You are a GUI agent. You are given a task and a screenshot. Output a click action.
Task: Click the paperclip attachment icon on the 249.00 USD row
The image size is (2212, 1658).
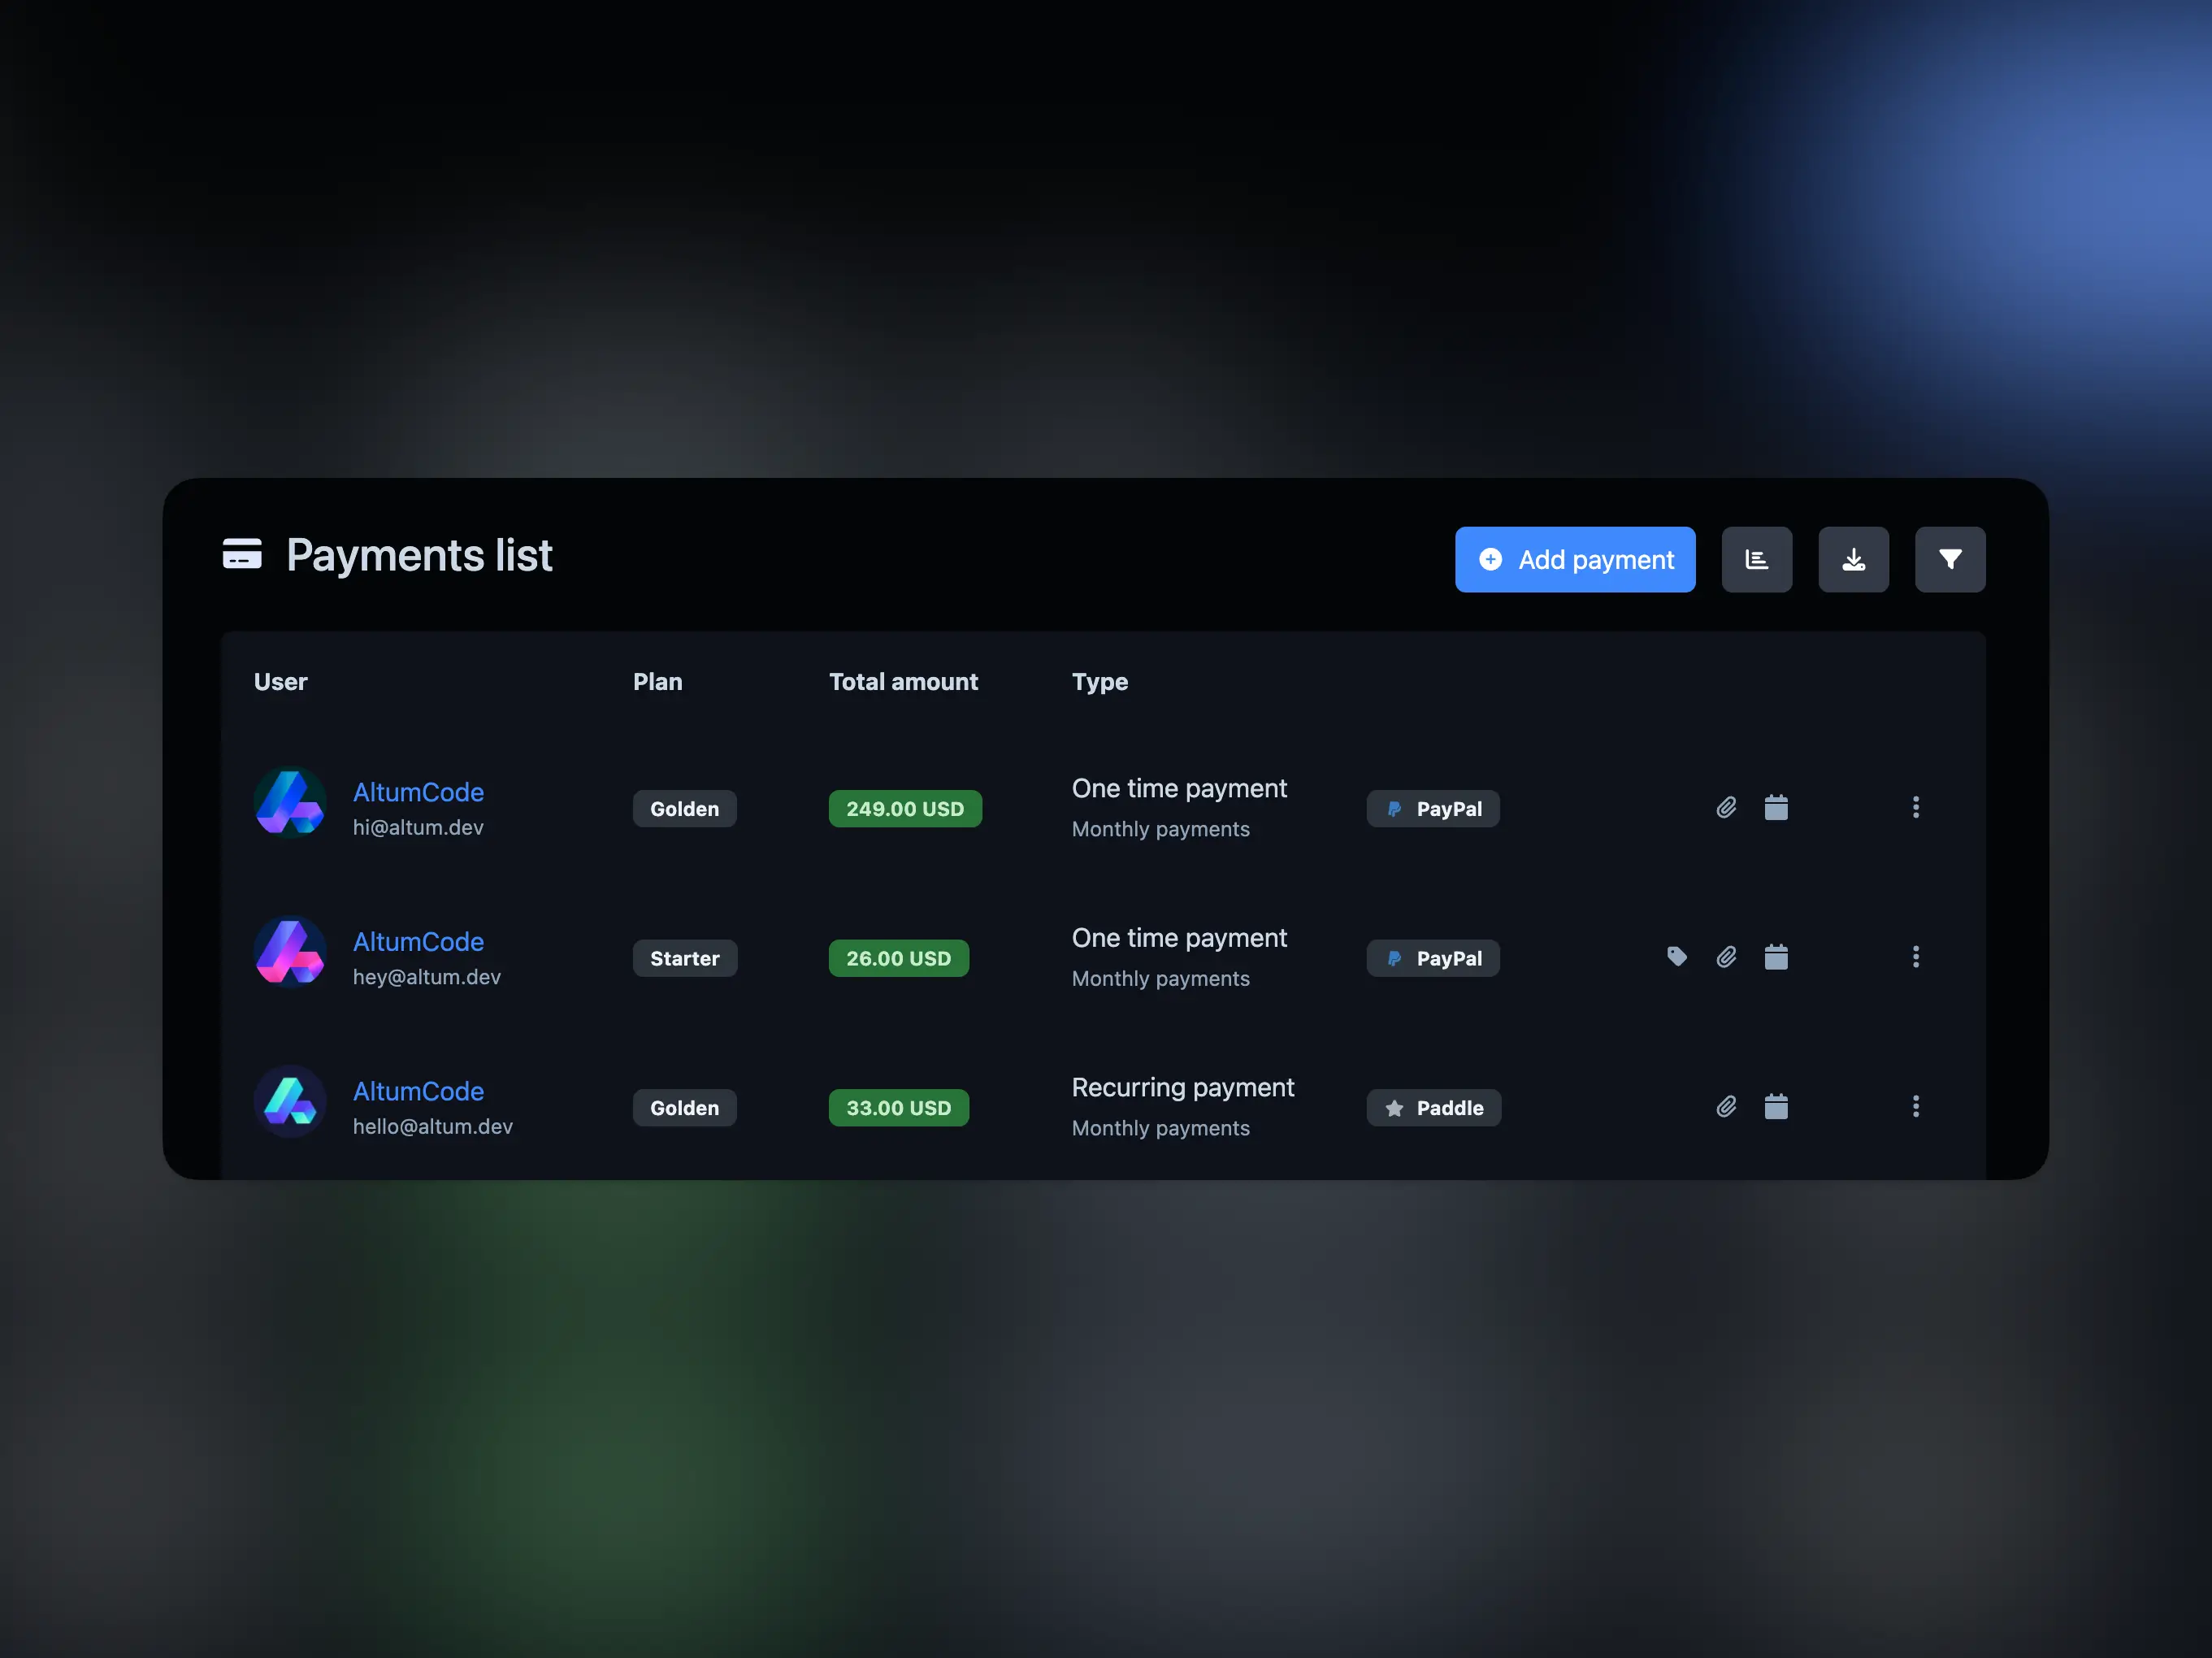coord(1726,807)
